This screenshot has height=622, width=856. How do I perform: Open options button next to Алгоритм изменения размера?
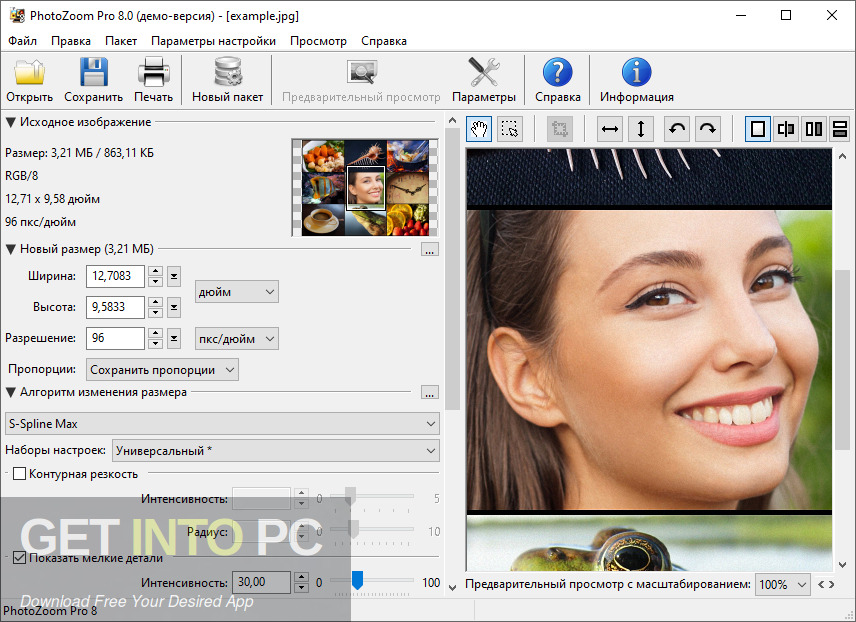click(430, 393)
